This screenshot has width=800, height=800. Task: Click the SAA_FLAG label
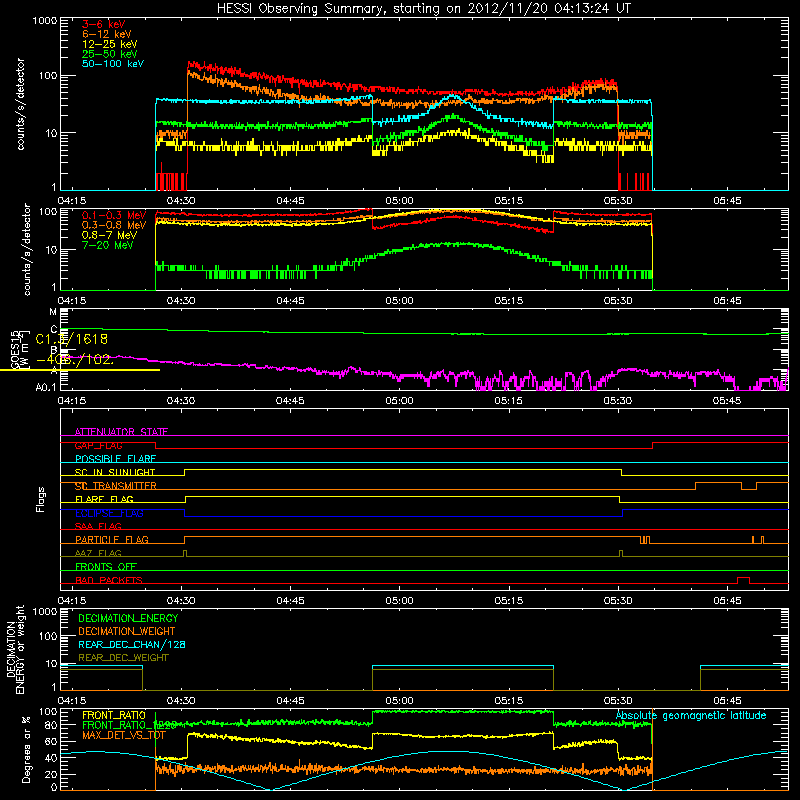98,526
